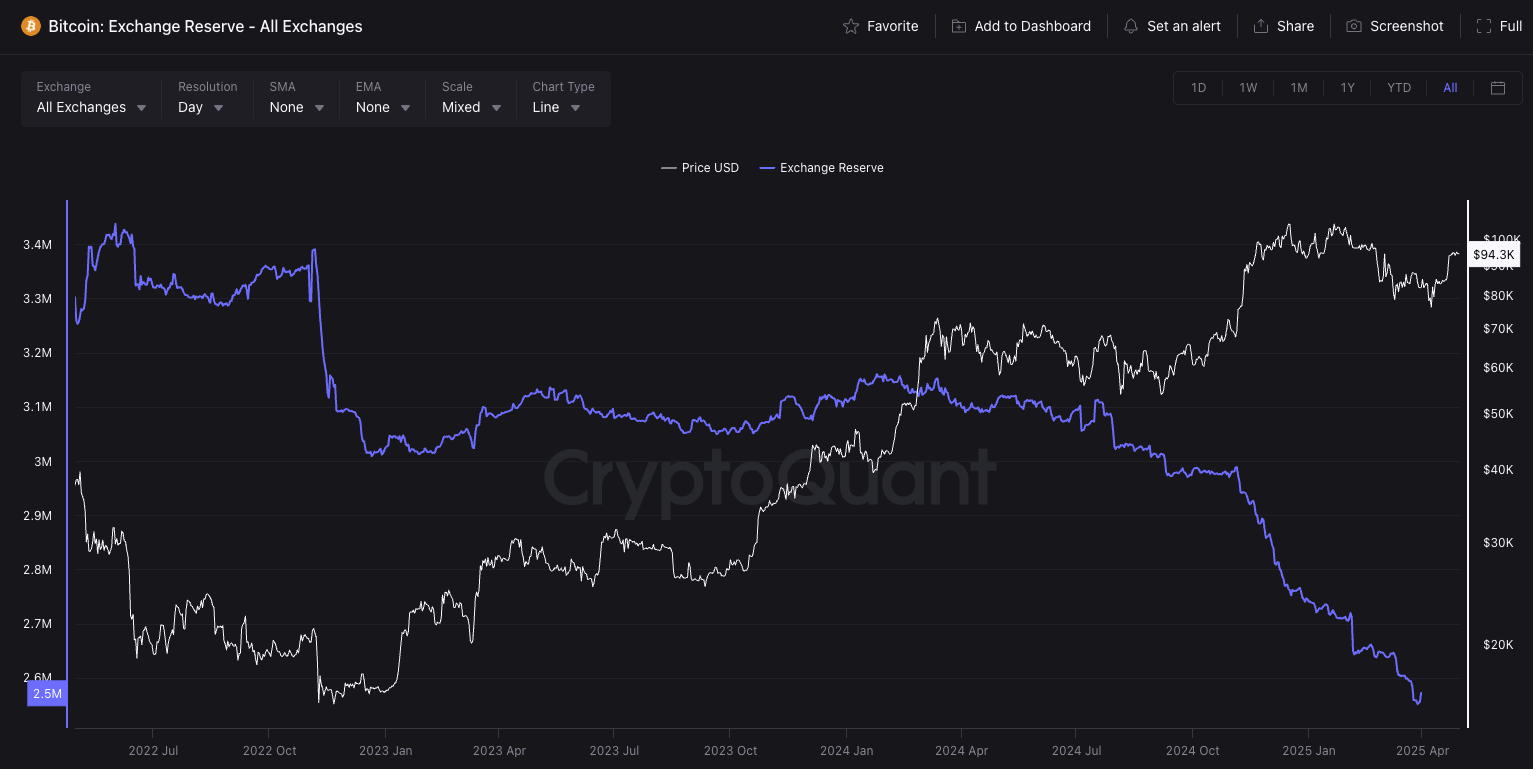Click the 2.5M exchange reserve axis label
The image size is (1533, 769).
click(x=47, y=693)
